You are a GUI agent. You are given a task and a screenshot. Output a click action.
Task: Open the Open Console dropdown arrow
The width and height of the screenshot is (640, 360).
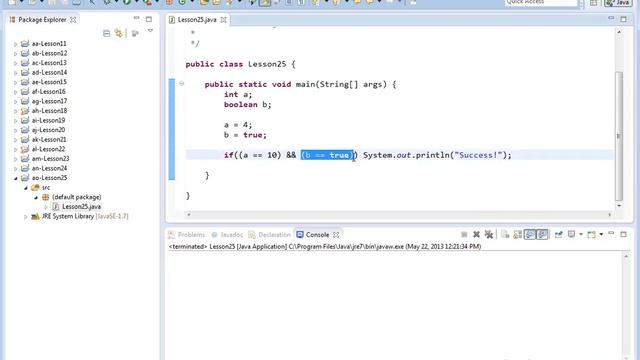coord(602,234)
